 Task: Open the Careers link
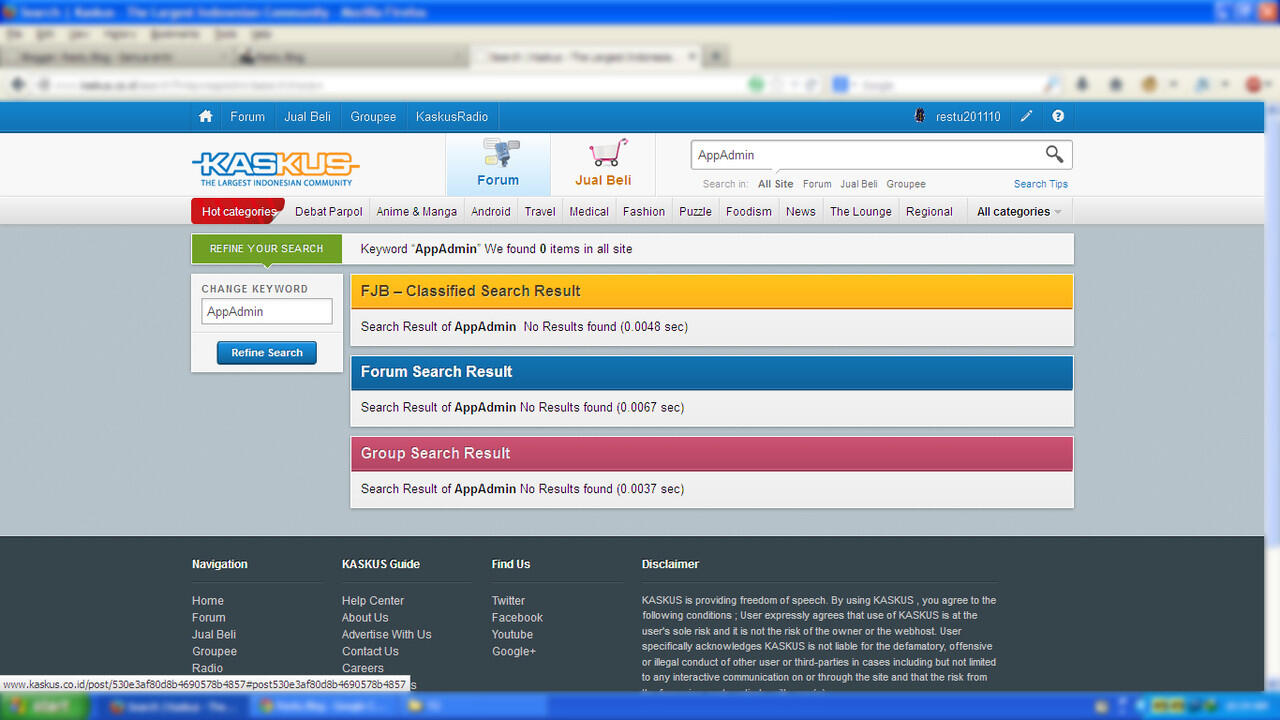pyautogui.click(x=363, y=668)
